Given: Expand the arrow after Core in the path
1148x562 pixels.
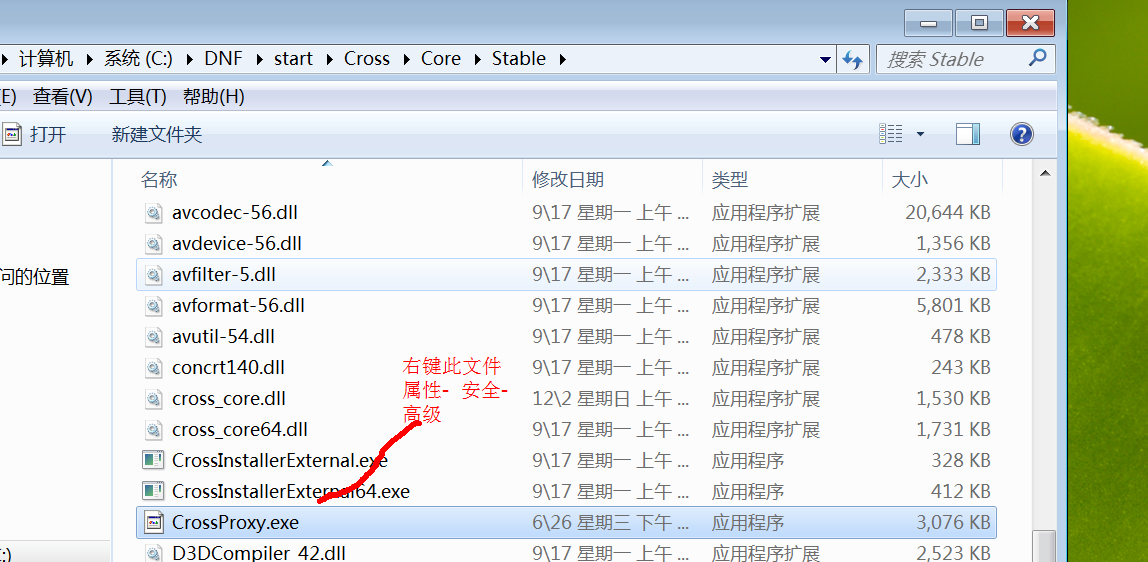Looking at the screenshot, I should pyautogui.click(x=477, y=59).
